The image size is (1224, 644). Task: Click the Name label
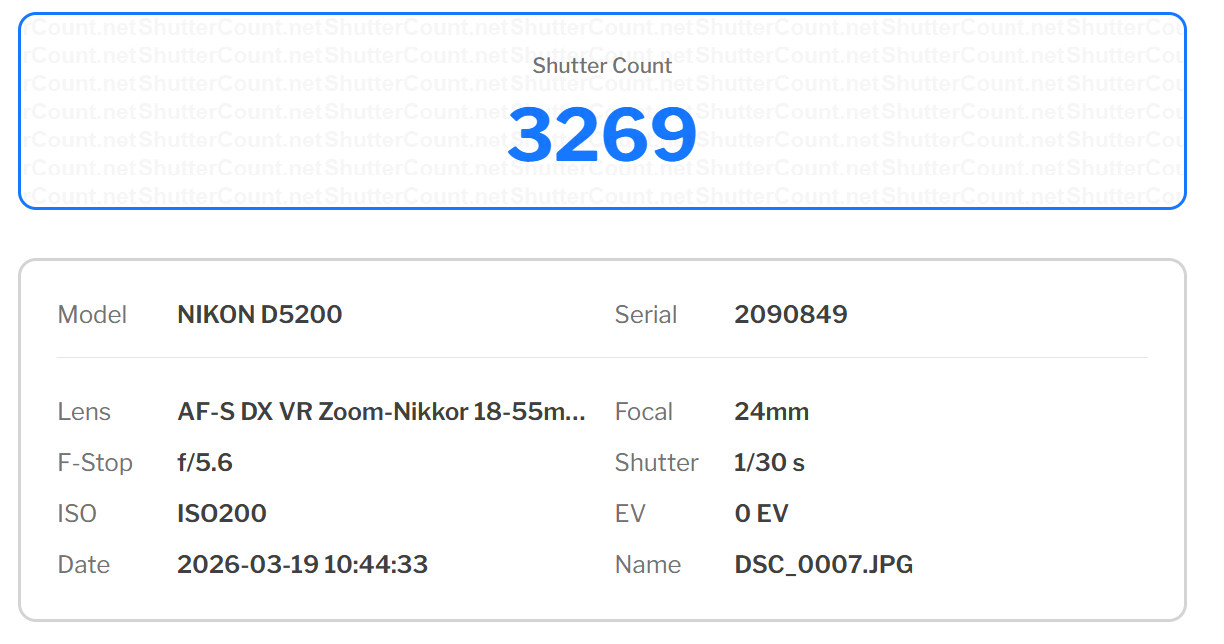click(x=647, y=565)
